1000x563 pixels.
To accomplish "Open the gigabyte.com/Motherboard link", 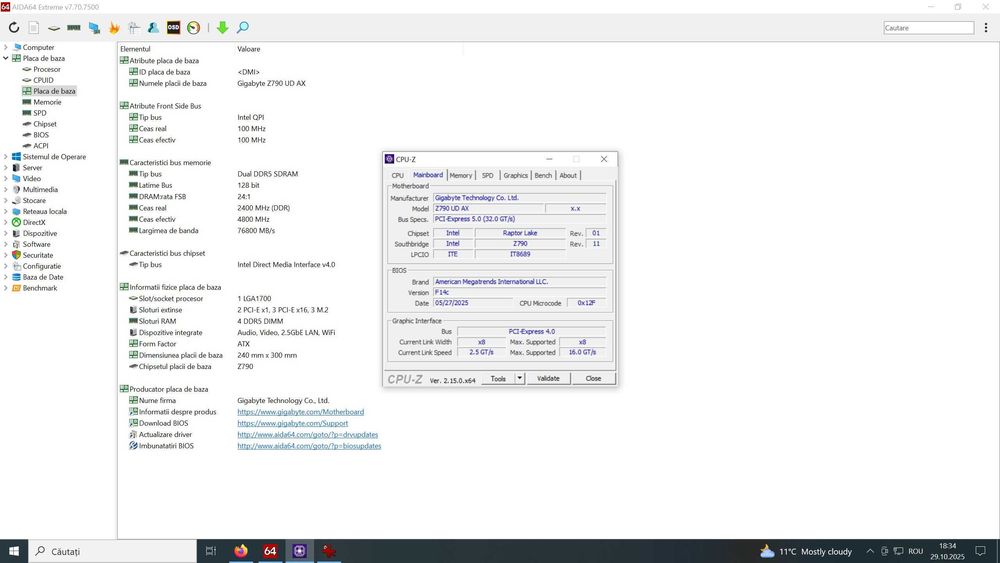I will click(300, 412).
